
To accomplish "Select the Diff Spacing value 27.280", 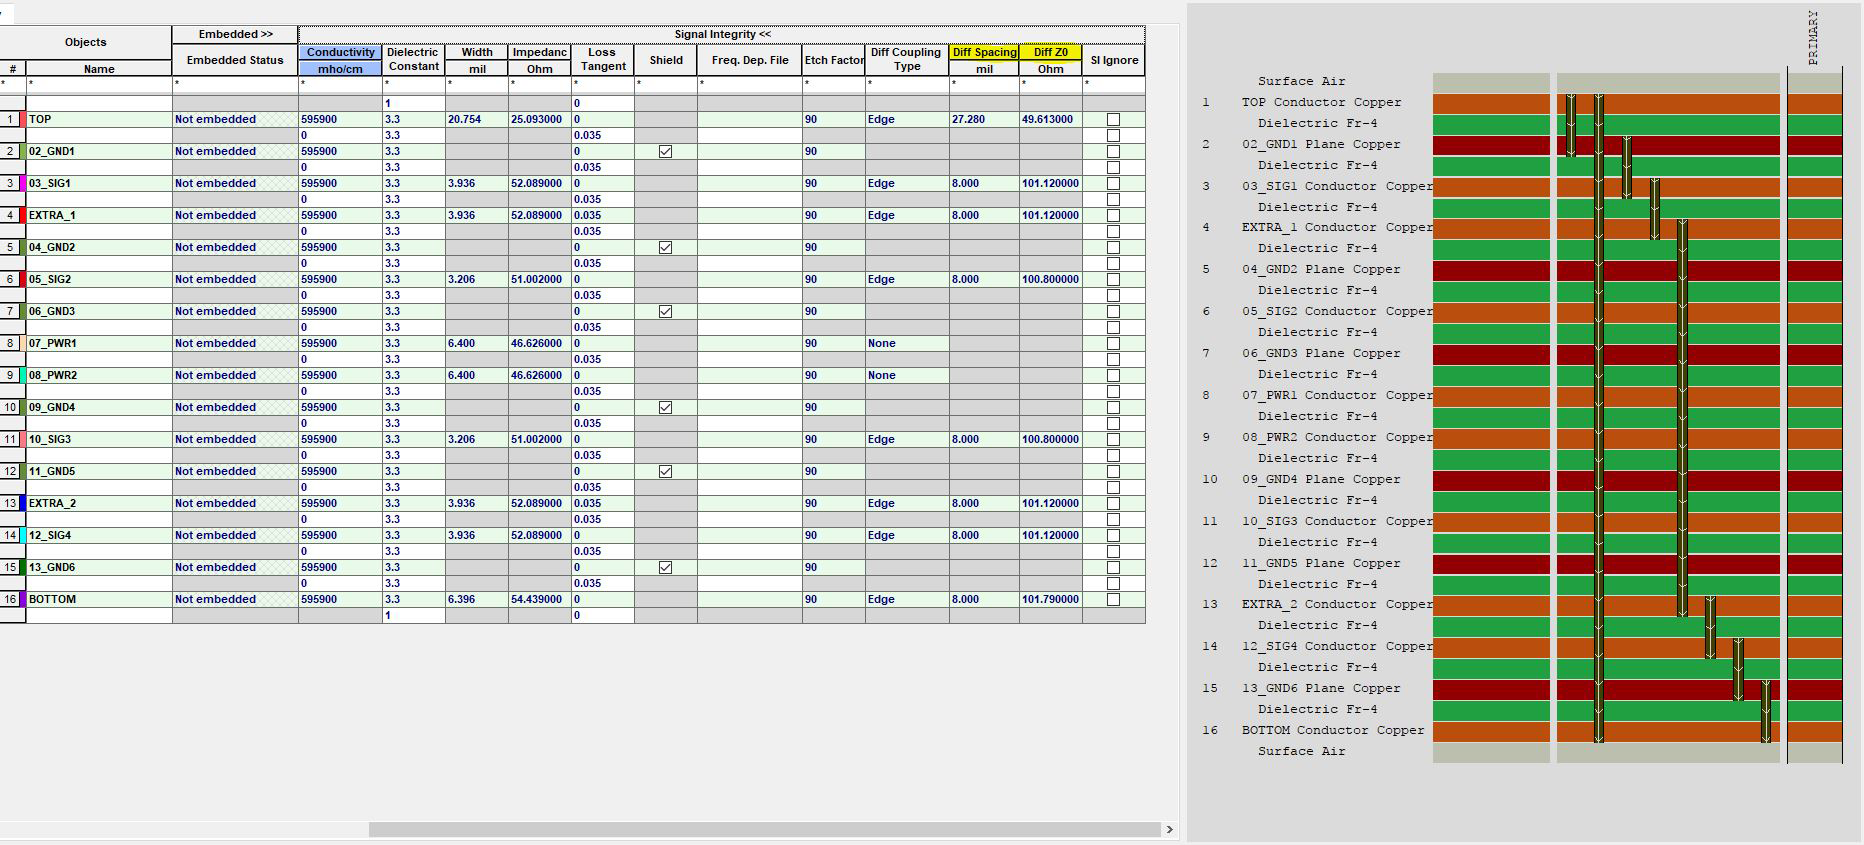I will 984,119.
